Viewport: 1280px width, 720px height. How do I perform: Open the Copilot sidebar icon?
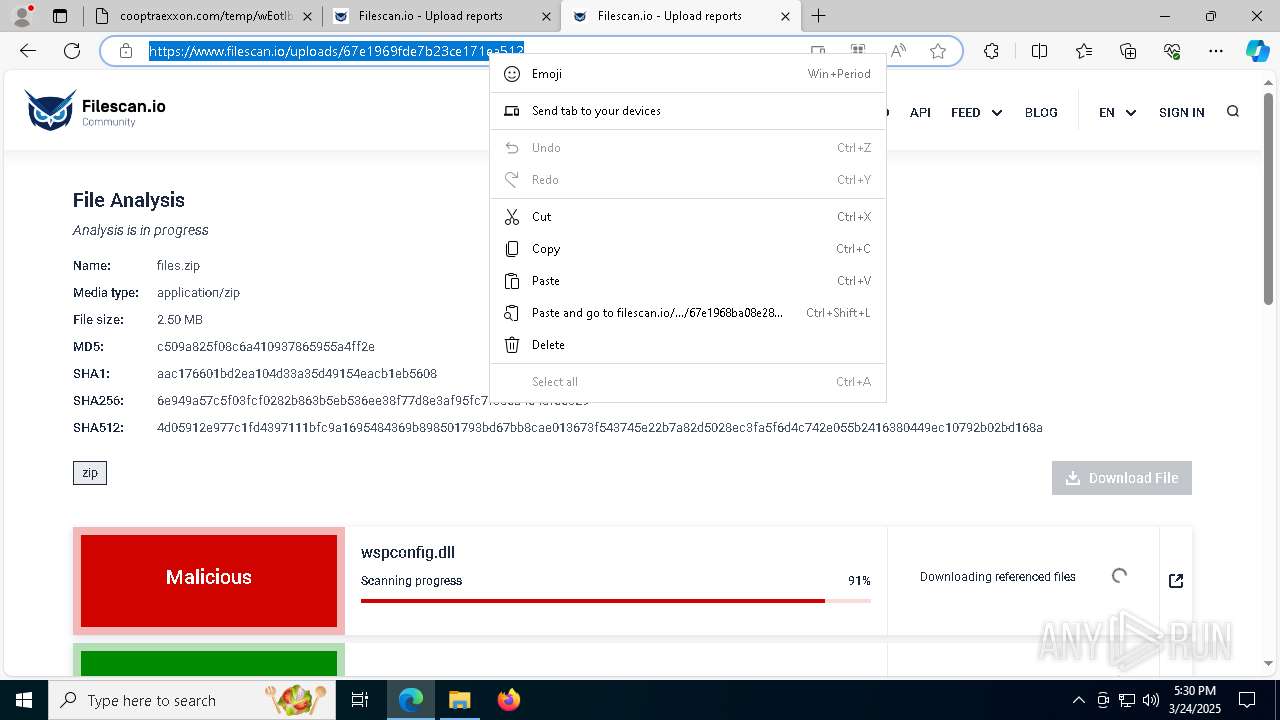[1257, 51]
